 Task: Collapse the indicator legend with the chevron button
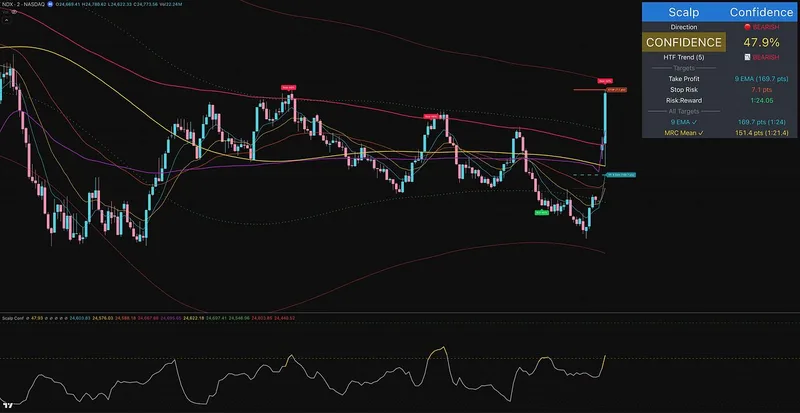pos(6,20)
